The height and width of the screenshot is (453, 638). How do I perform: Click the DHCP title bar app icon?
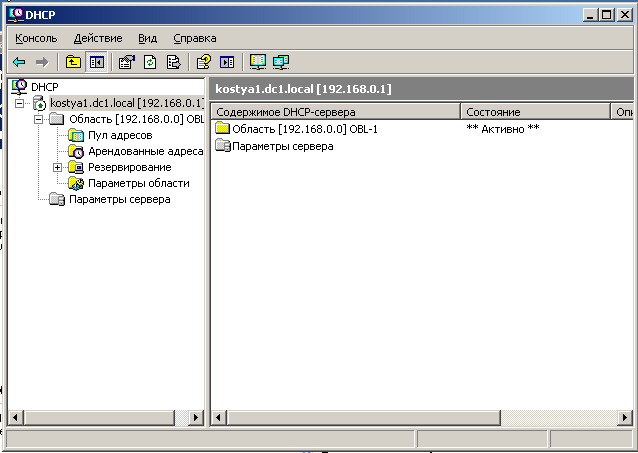[x=16, y=15]
